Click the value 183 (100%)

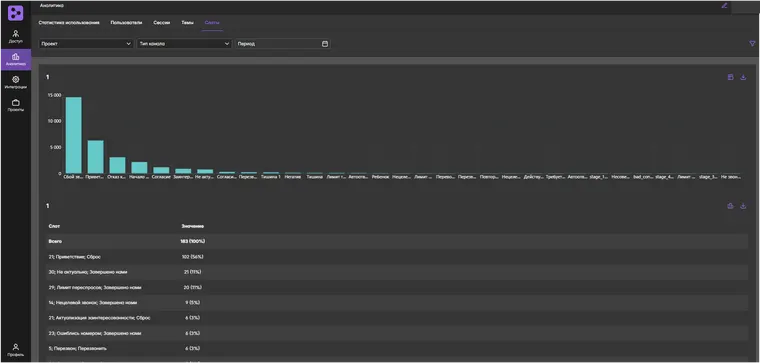193,241
